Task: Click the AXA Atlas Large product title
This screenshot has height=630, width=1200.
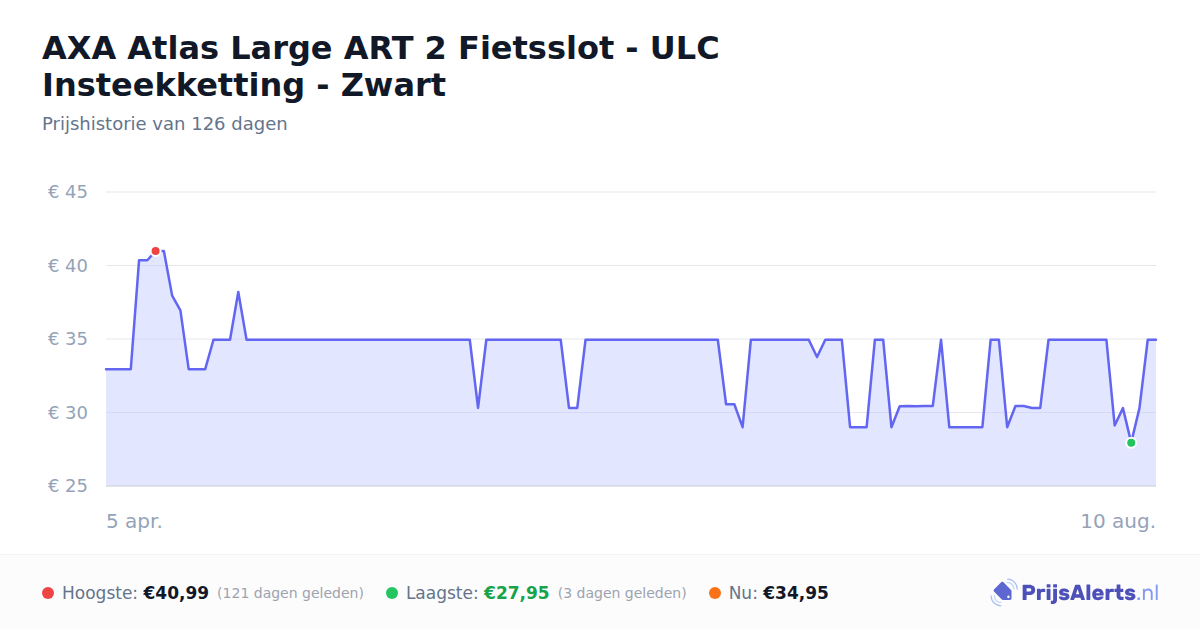Action: 381,66
